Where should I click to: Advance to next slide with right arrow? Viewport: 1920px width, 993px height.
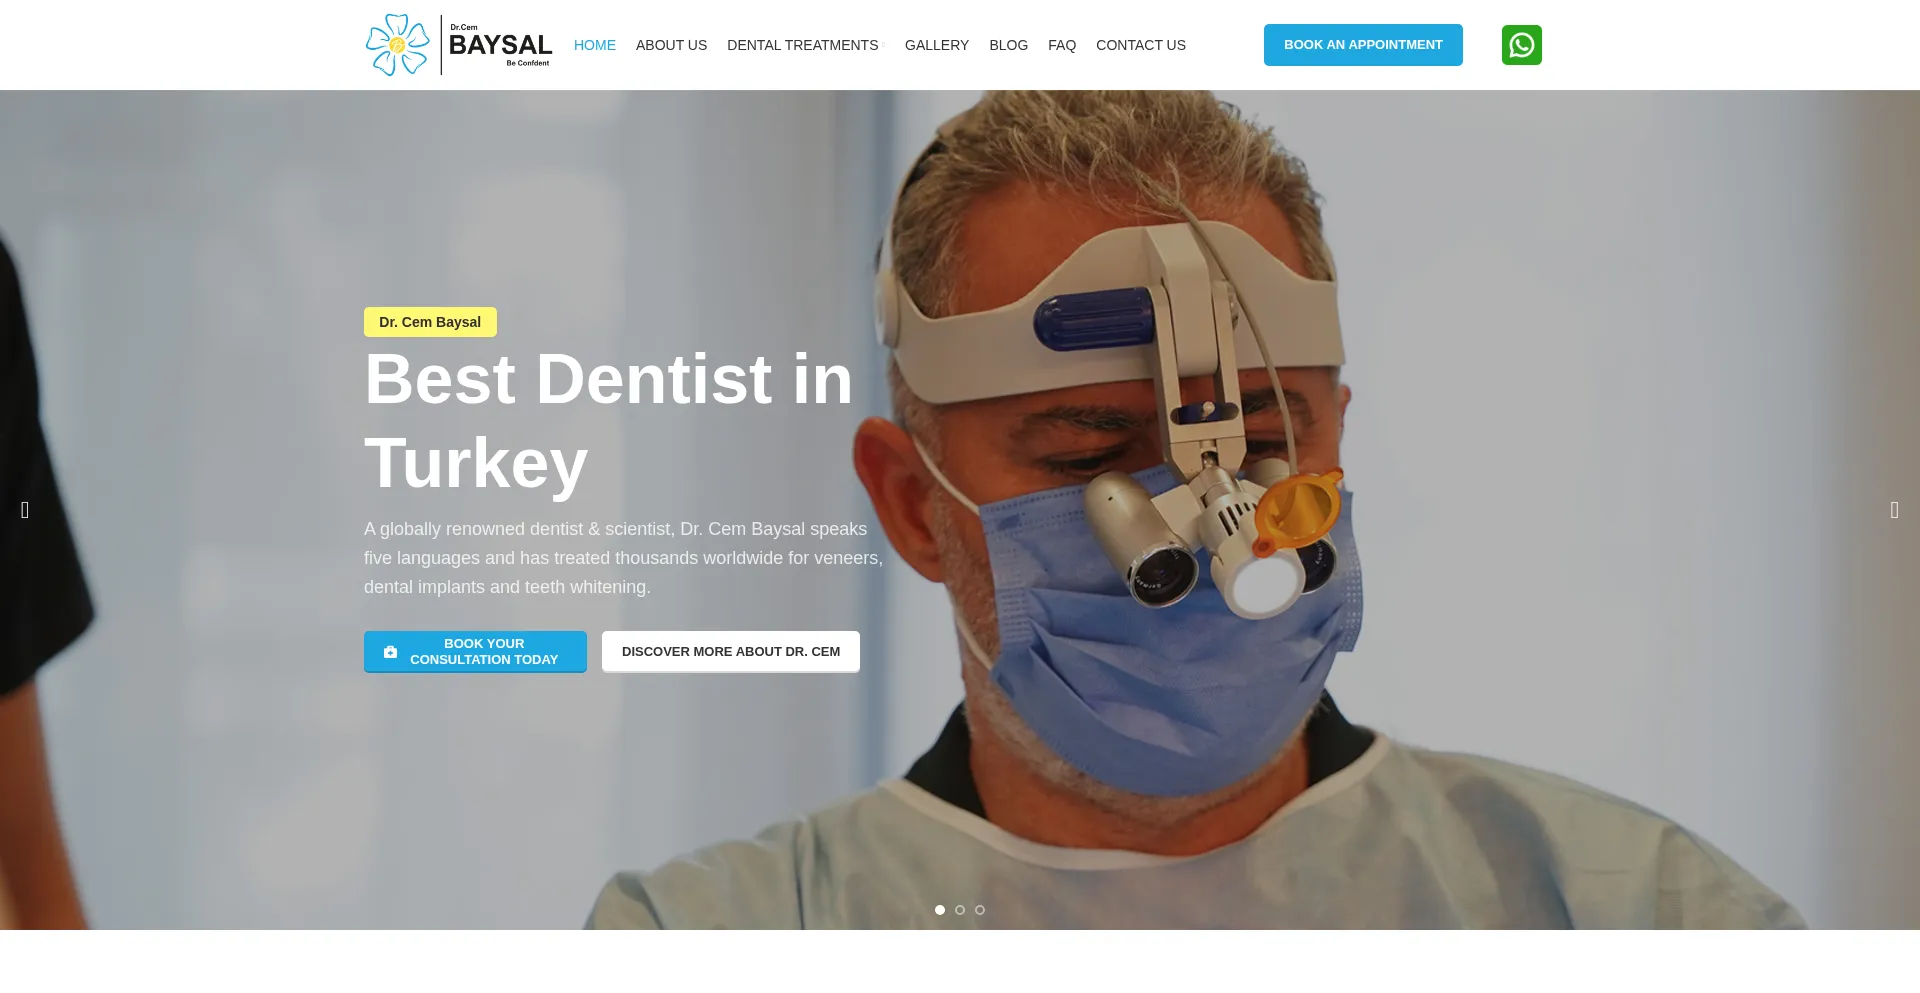(x=1894, y=510)
